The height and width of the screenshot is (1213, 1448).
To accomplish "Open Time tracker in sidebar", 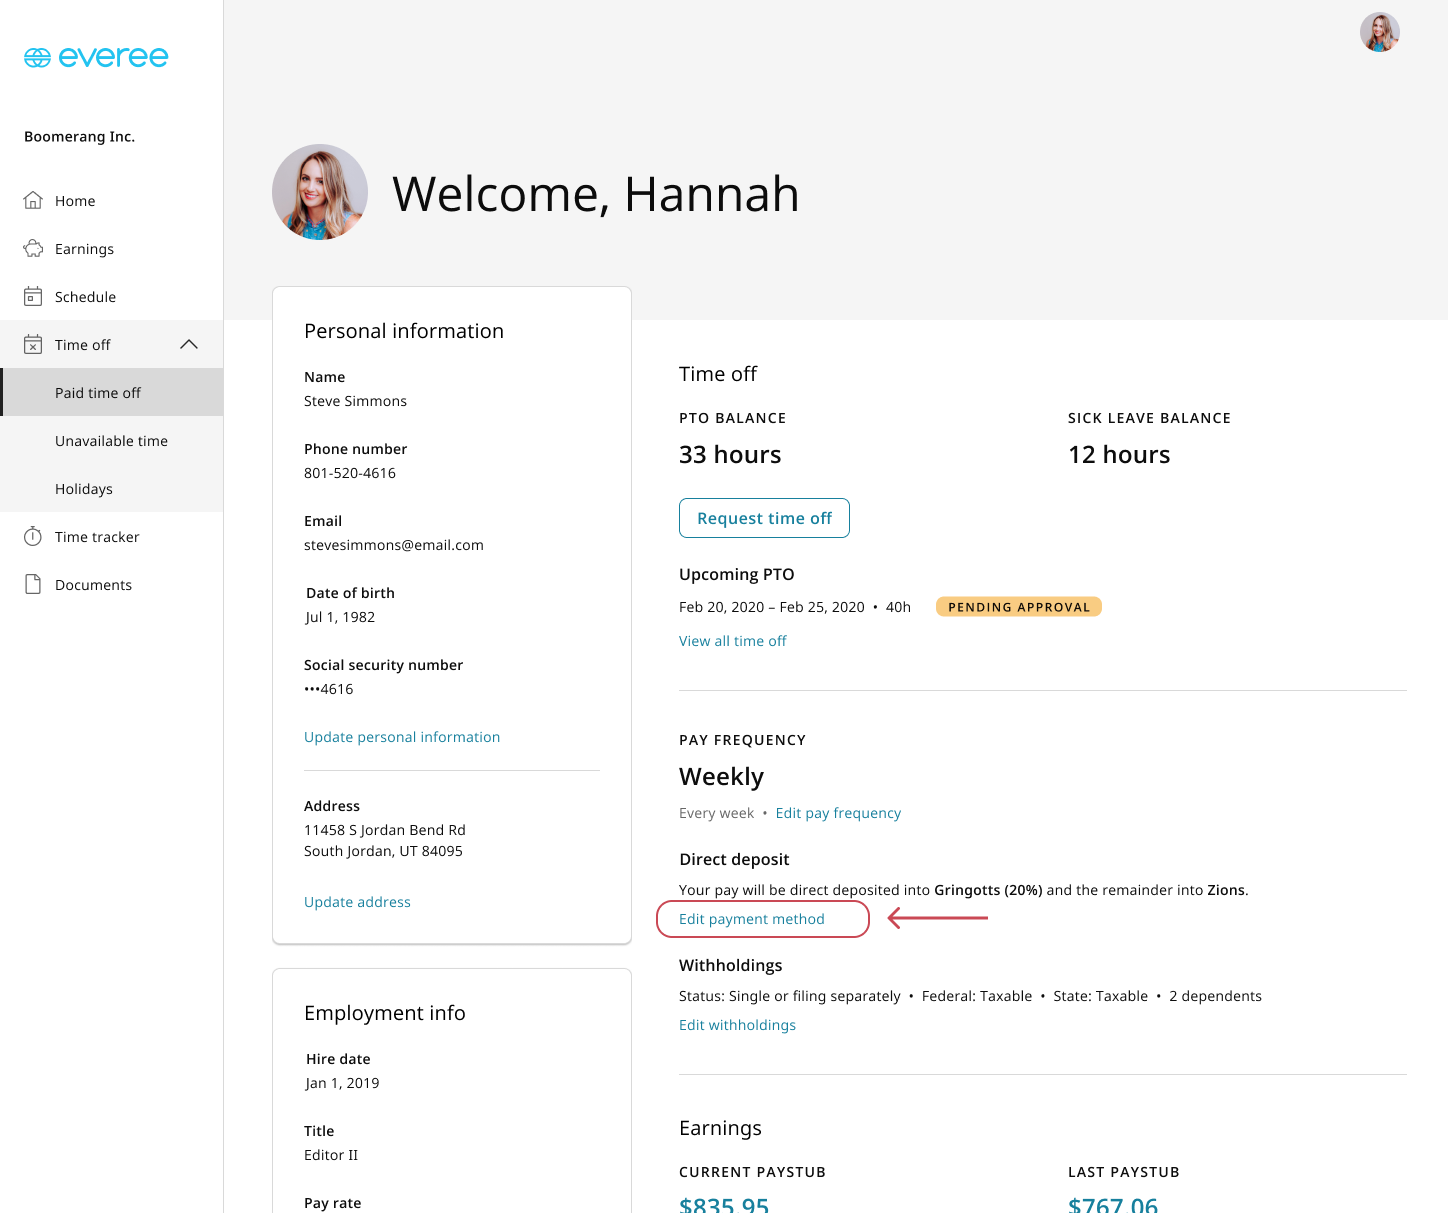I will tap(111, 536).
